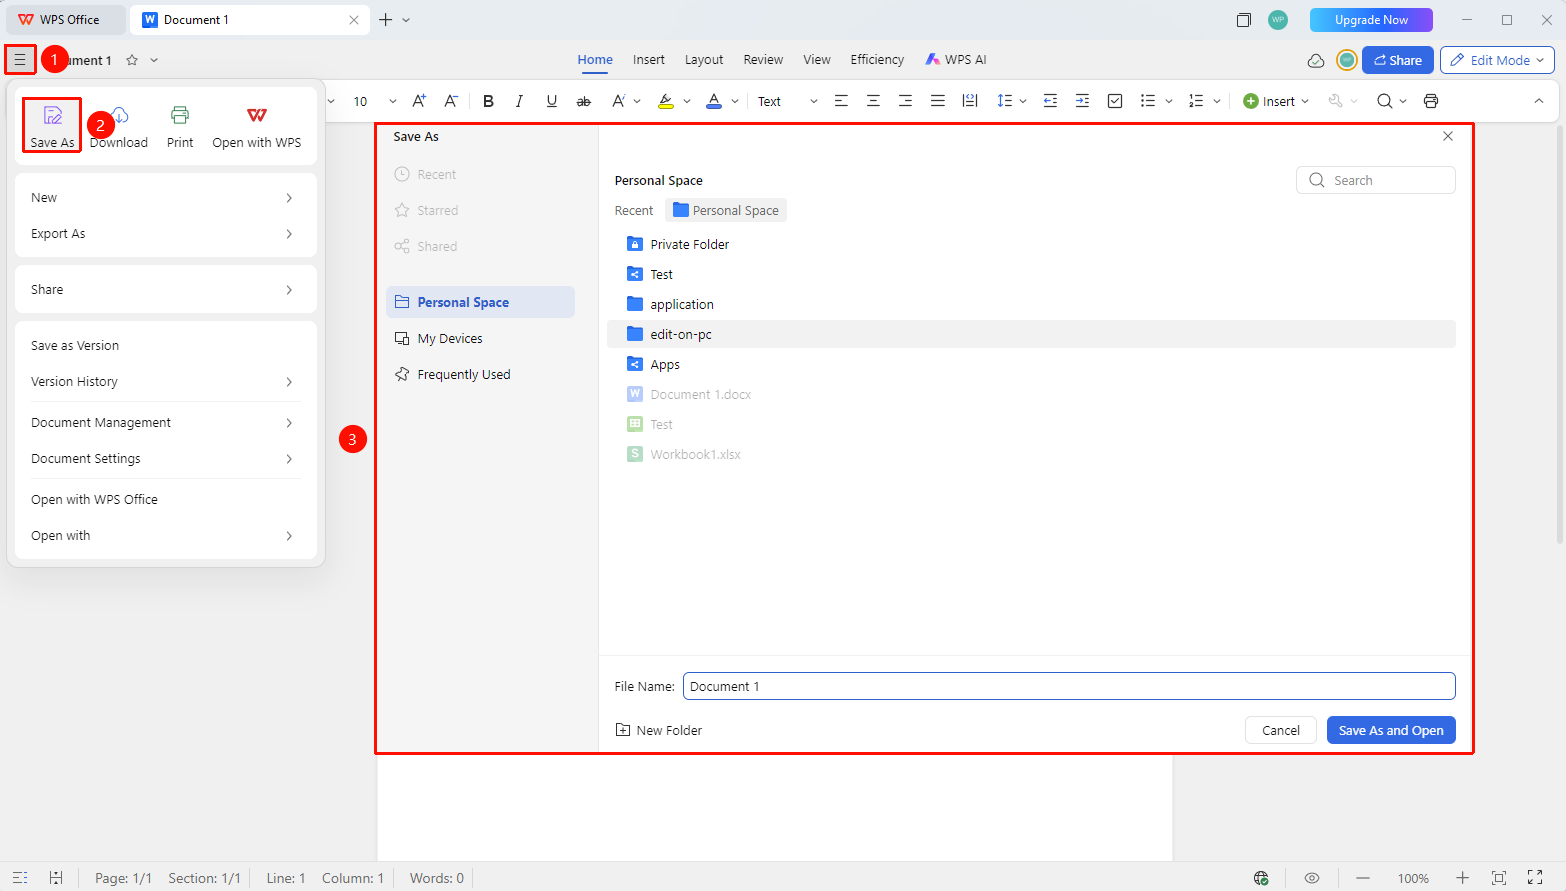Click New Folder in the Save As dialog
Image resolution: width=1566 pixels, height=891 pixels.
click(659, 730)
